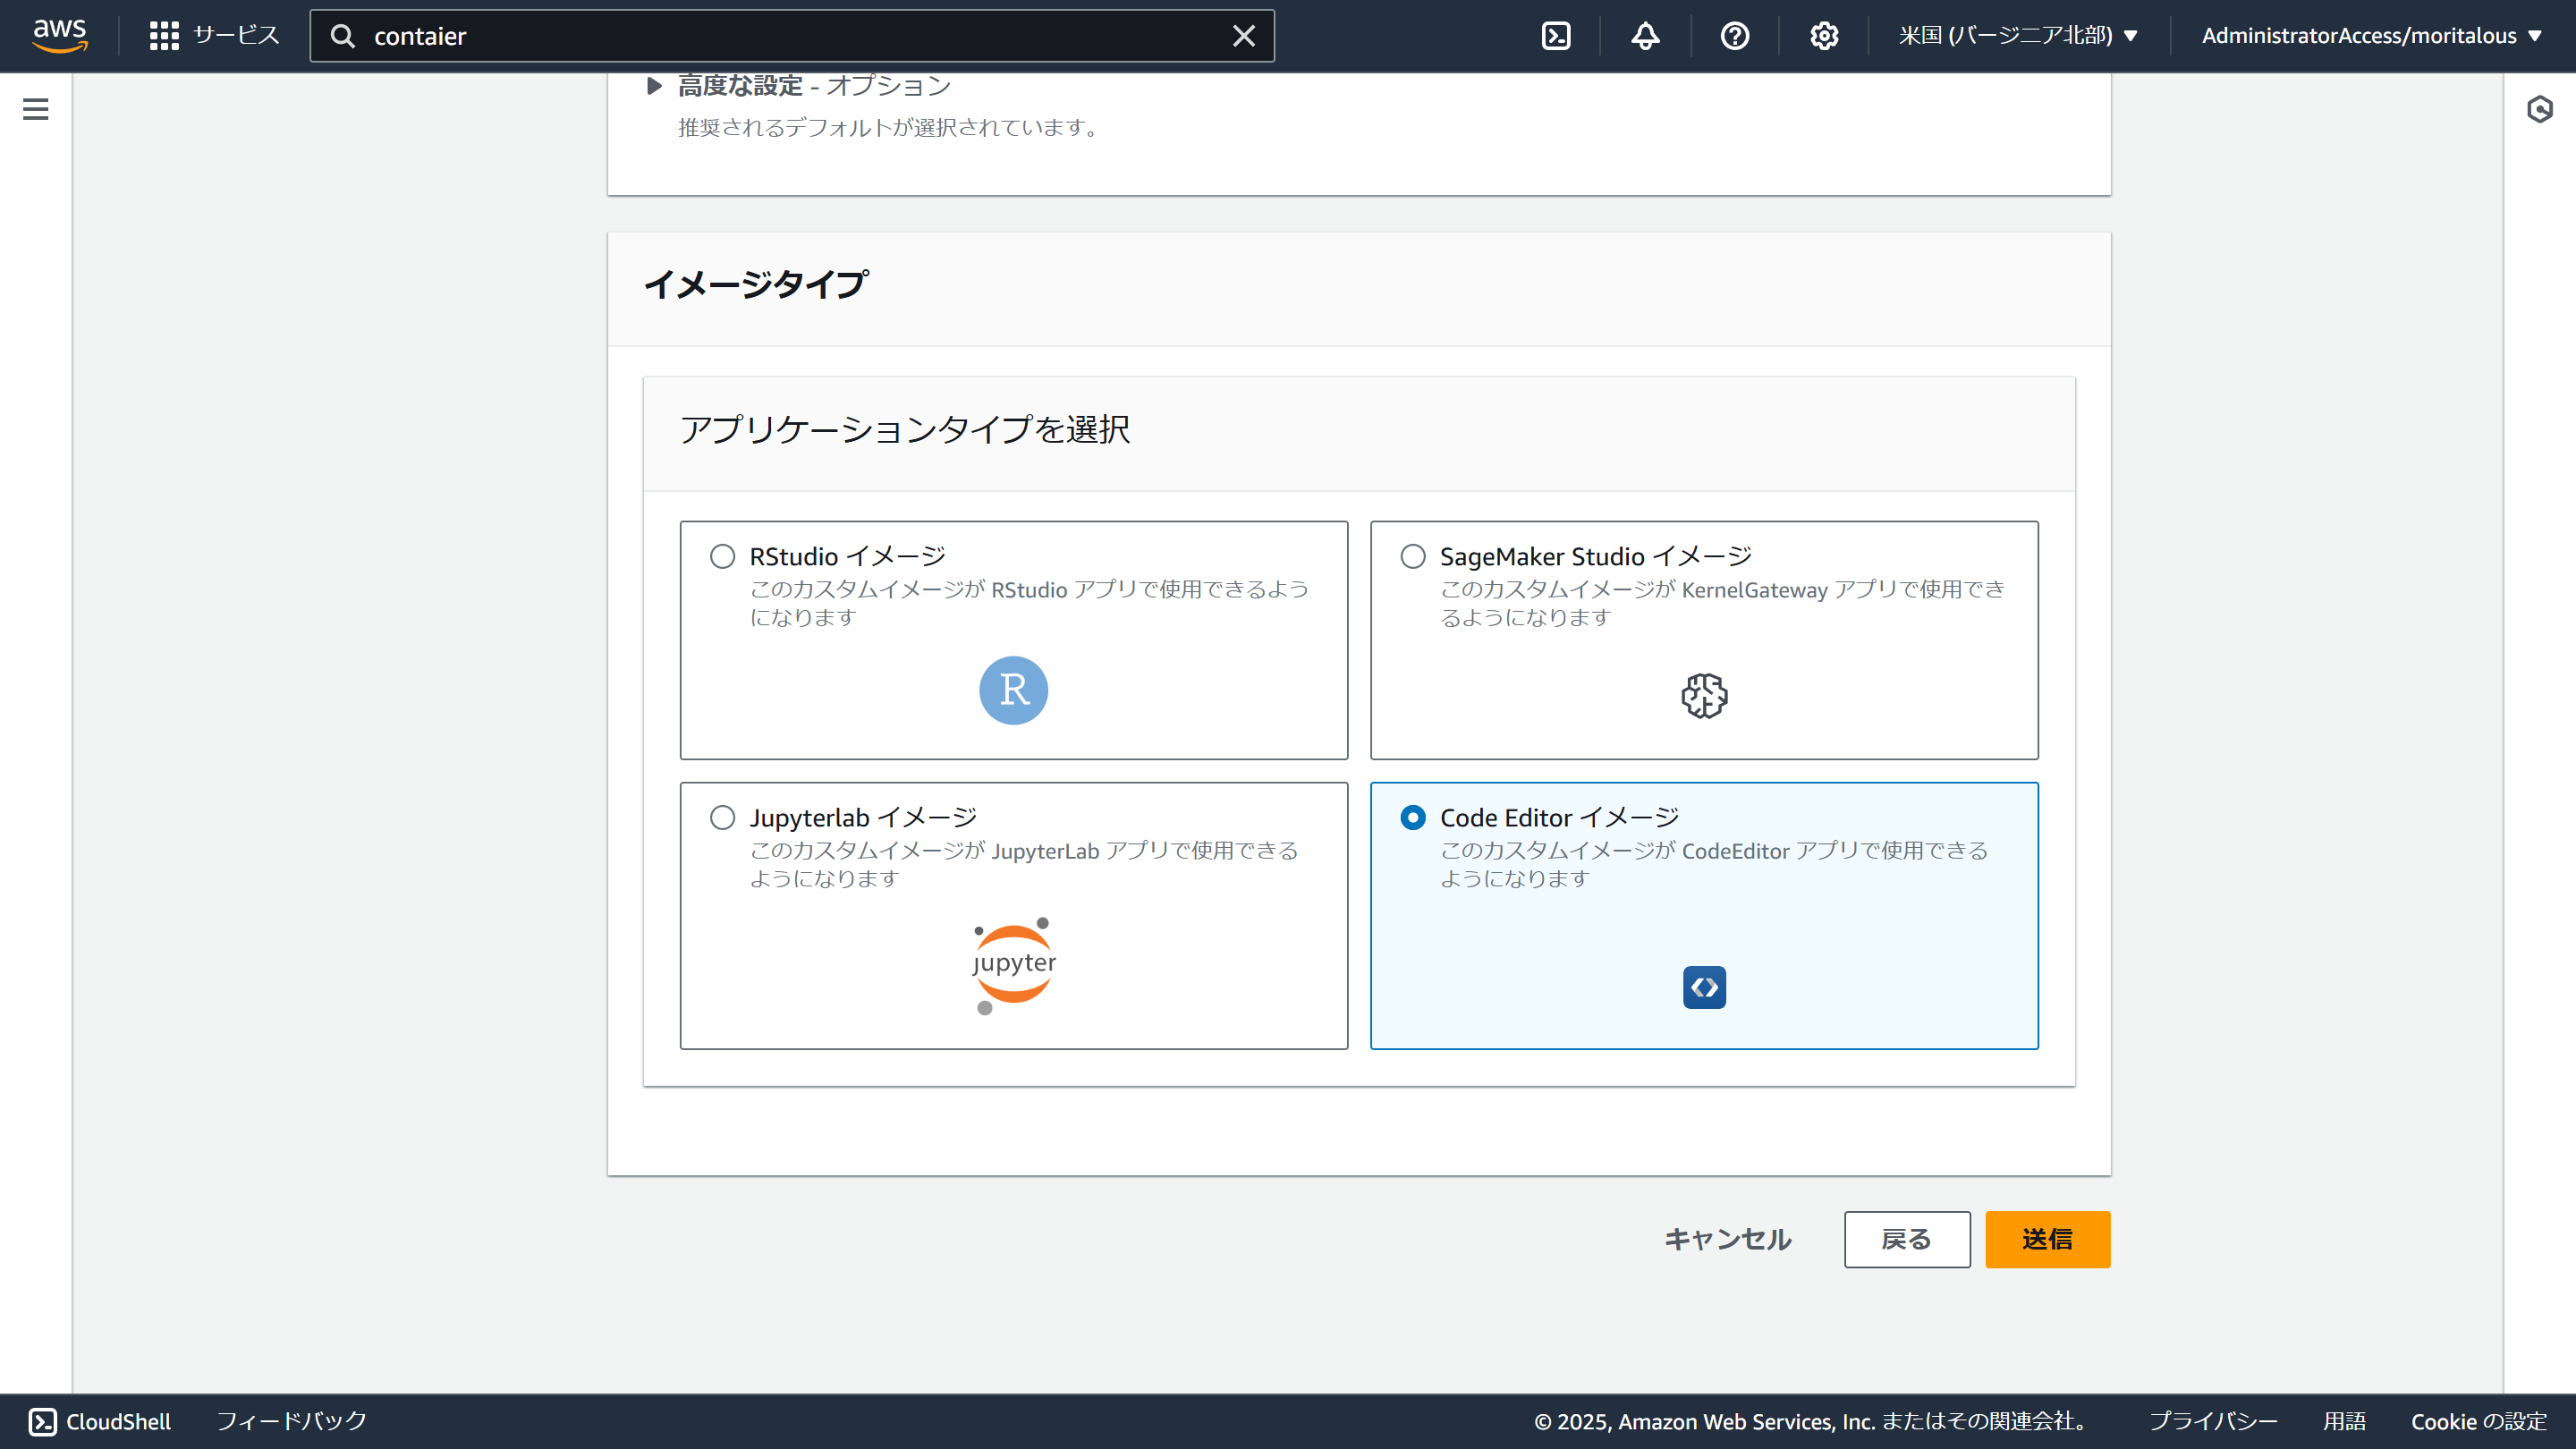Select the RStudio イメージ radio button
Screen dimensions: 2576x1449
[722, 556]
